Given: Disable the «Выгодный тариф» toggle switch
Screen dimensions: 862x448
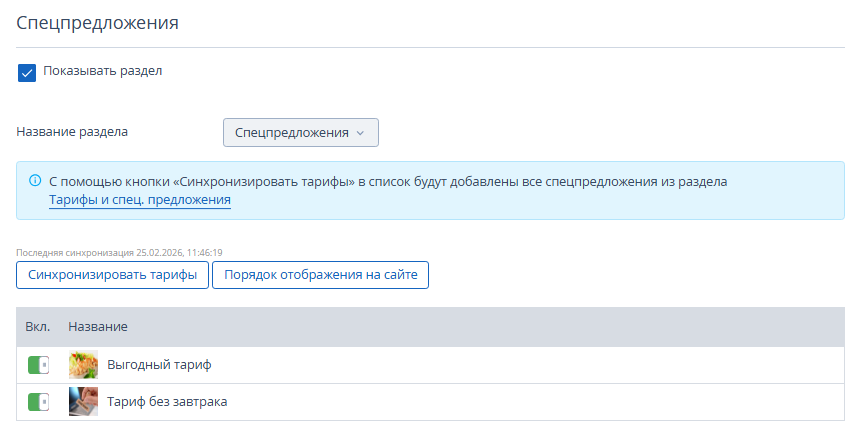Looking at the screenshot, I should click(x=38, y=365).
